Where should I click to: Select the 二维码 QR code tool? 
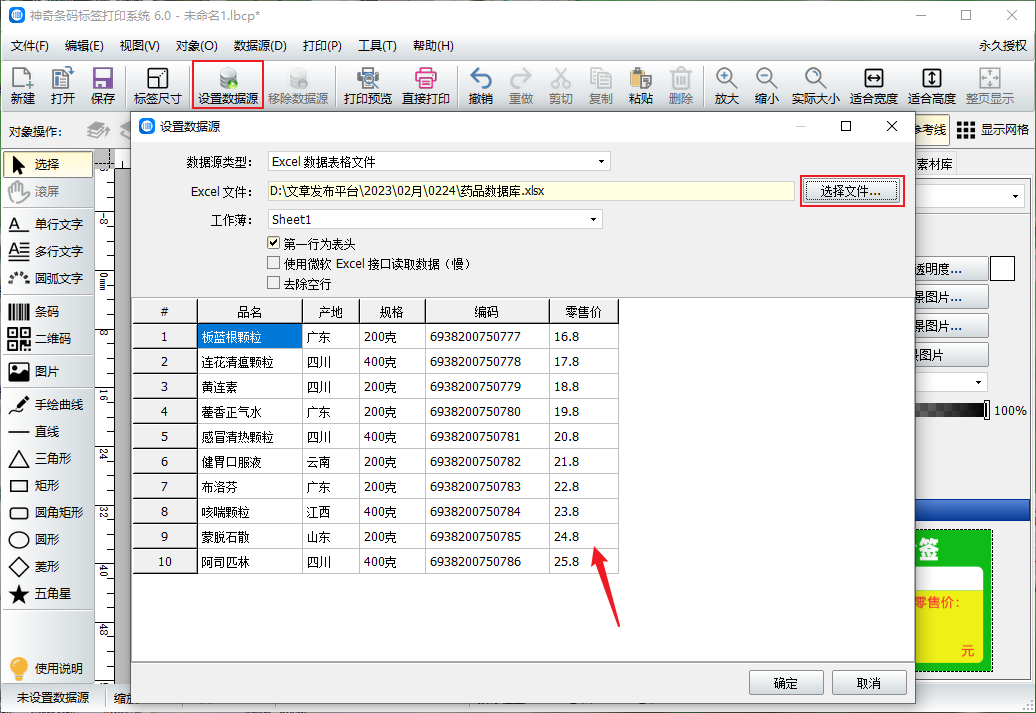coord(48,338)
